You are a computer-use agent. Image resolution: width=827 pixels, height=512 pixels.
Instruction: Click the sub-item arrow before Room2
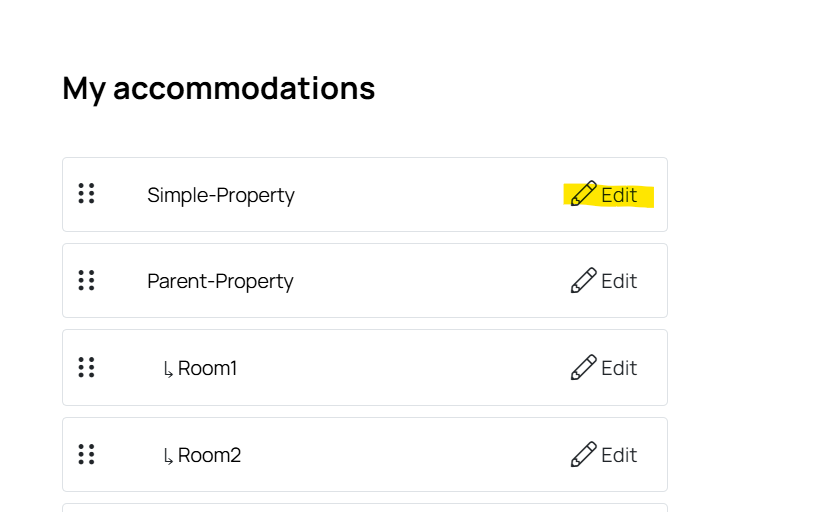tap(168, 457)
